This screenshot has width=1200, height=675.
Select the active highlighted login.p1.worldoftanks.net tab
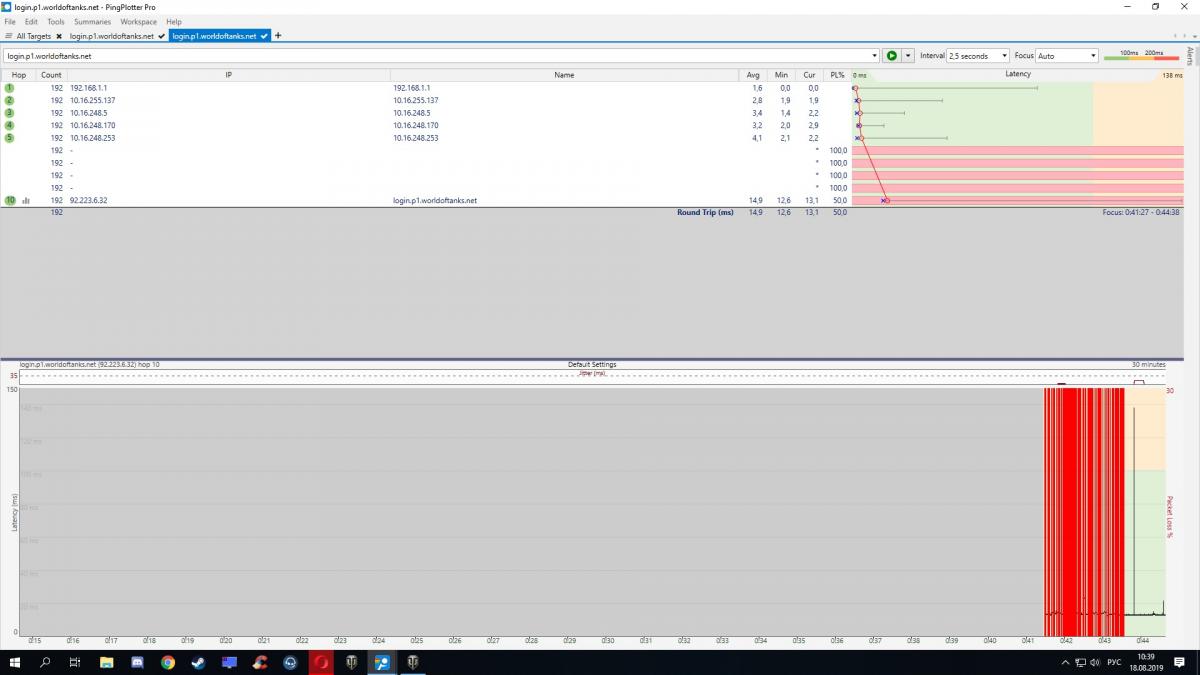[220, 36]
